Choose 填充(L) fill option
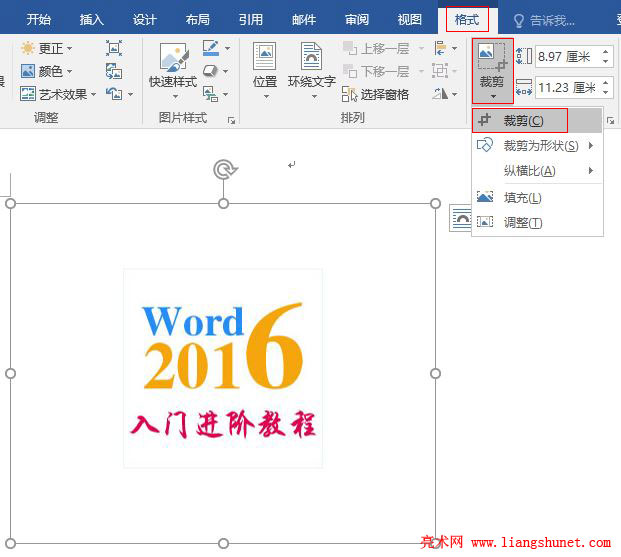Screen dimensions: 621x557 [x=537, y=197]
